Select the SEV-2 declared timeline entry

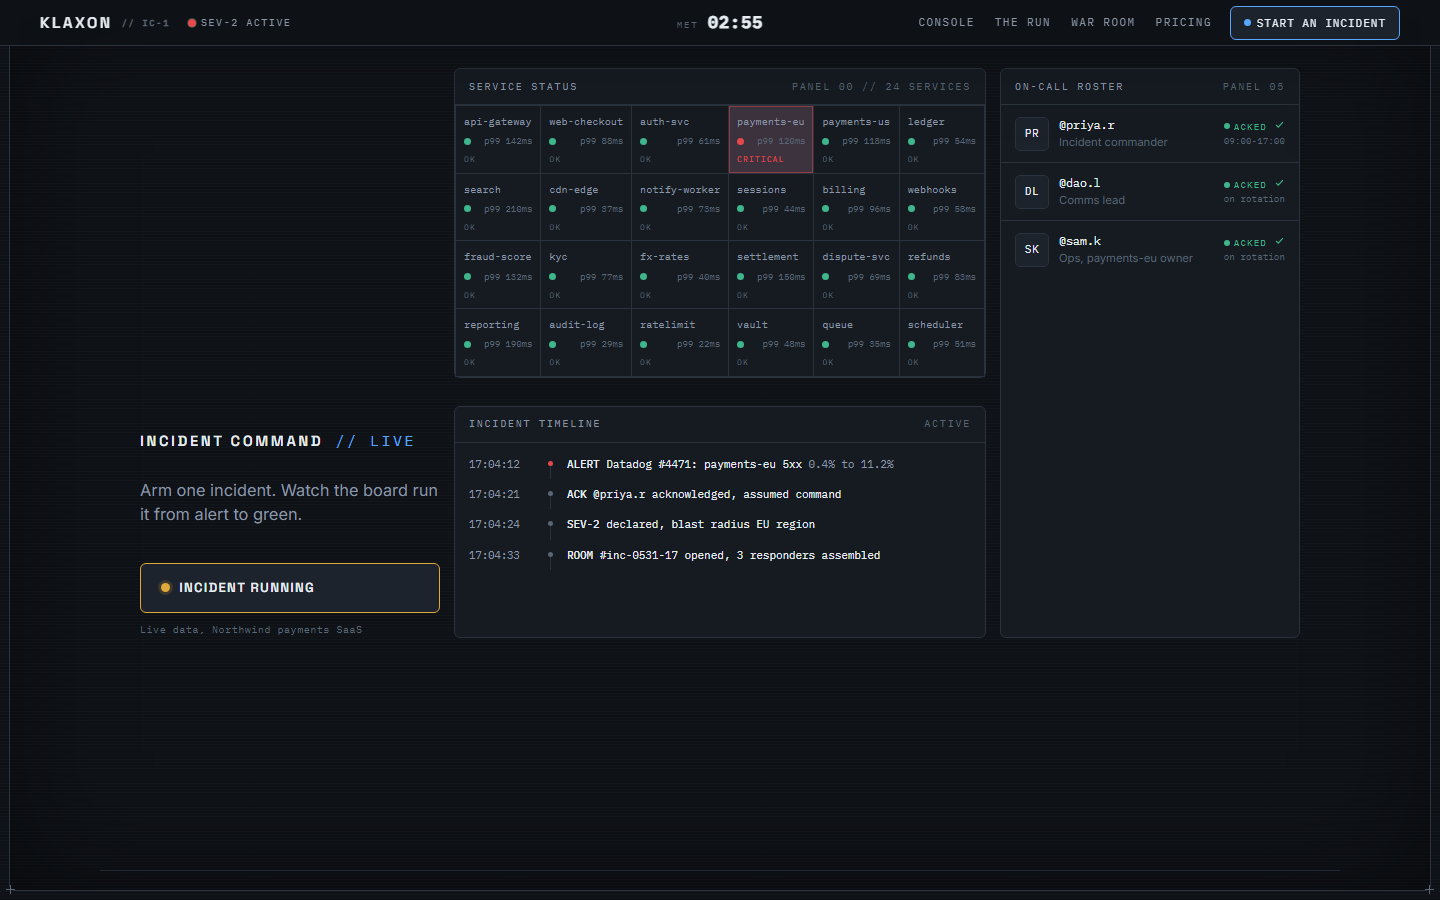tap(719, 524)
